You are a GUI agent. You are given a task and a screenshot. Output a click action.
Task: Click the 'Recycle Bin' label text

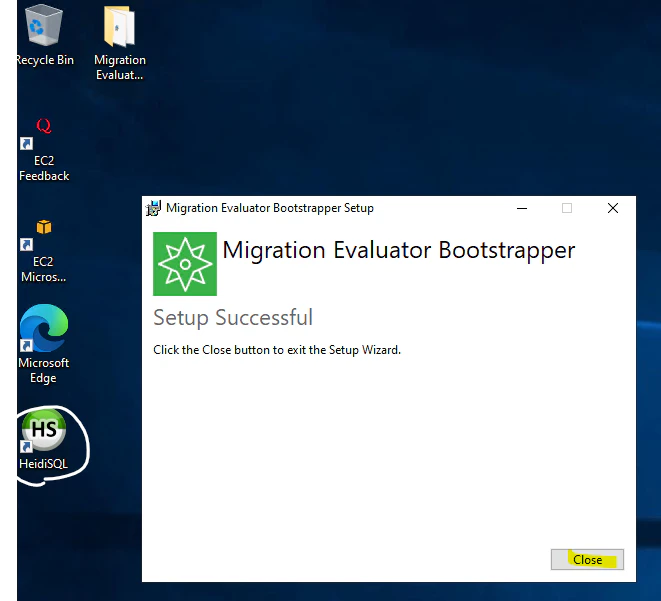tap(45, 60)
